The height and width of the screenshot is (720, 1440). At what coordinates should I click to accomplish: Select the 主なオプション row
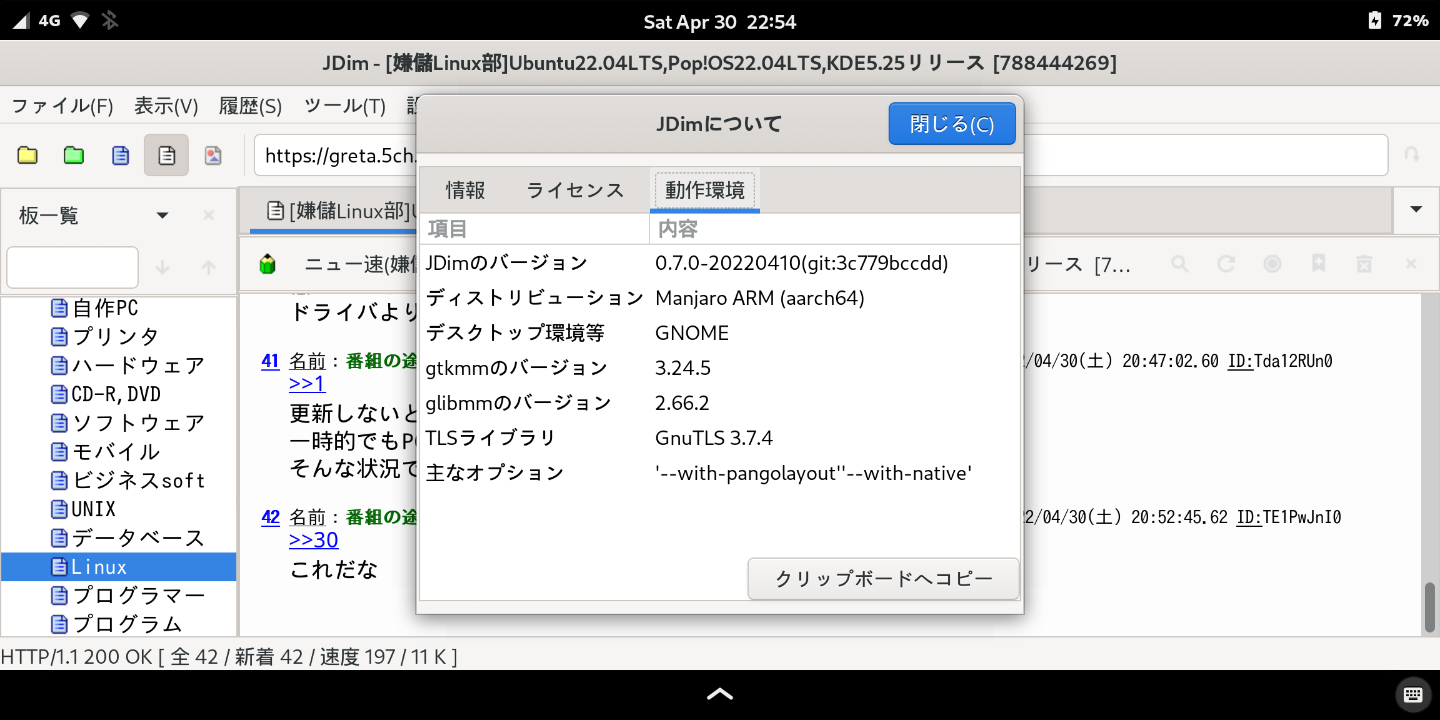tap(720, 473)
